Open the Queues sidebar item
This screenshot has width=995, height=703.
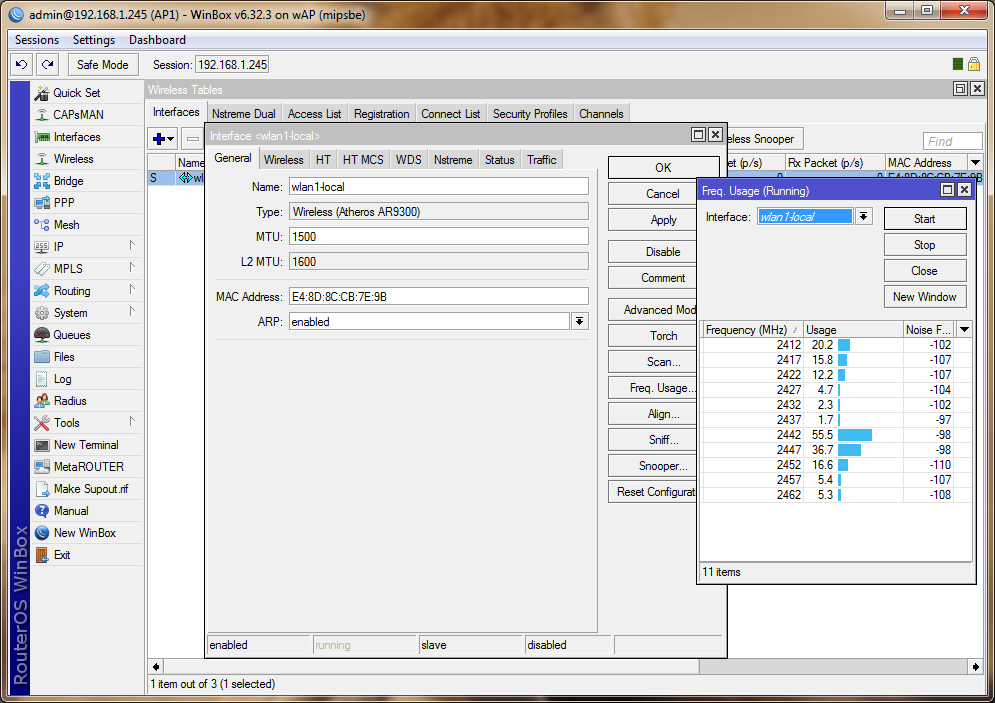pyautogui.click(x=71, y=335)
